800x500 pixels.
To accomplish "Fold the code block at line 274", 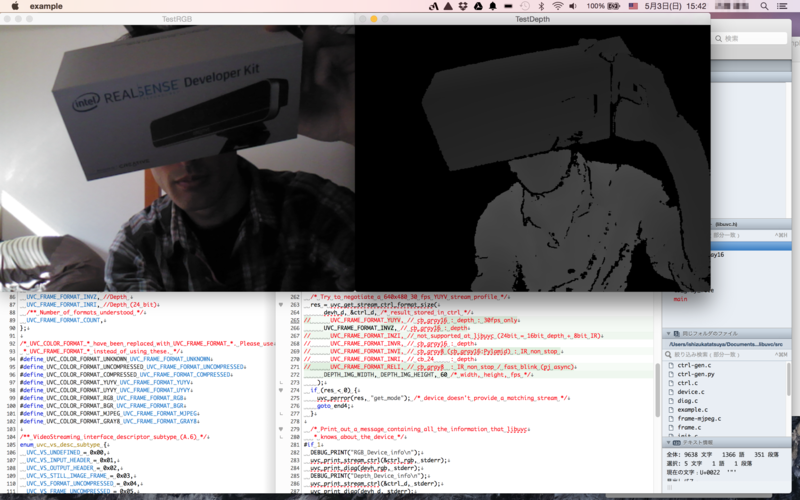I will coord(281,390).
